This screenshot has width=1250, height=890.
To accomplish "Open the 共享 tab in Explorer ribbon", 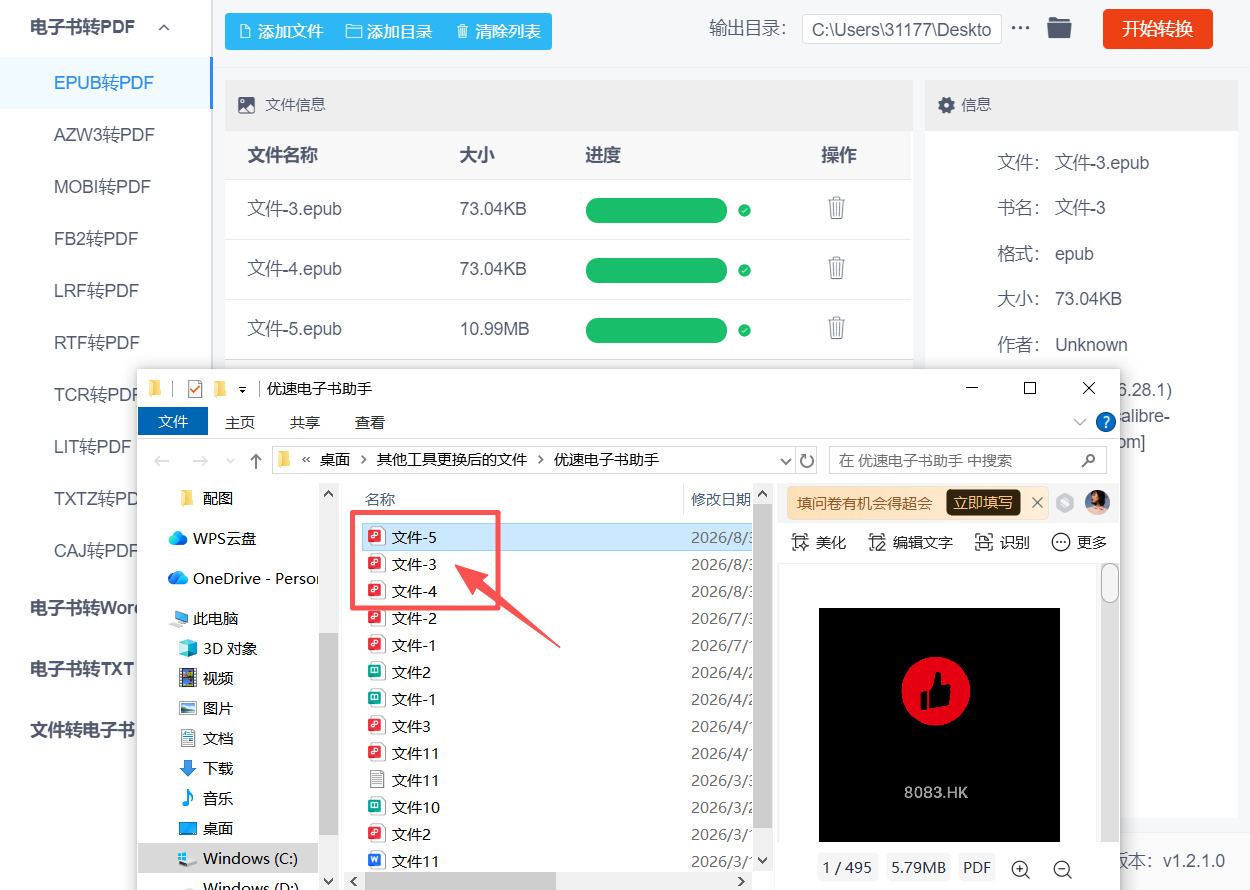I will 305,423.
